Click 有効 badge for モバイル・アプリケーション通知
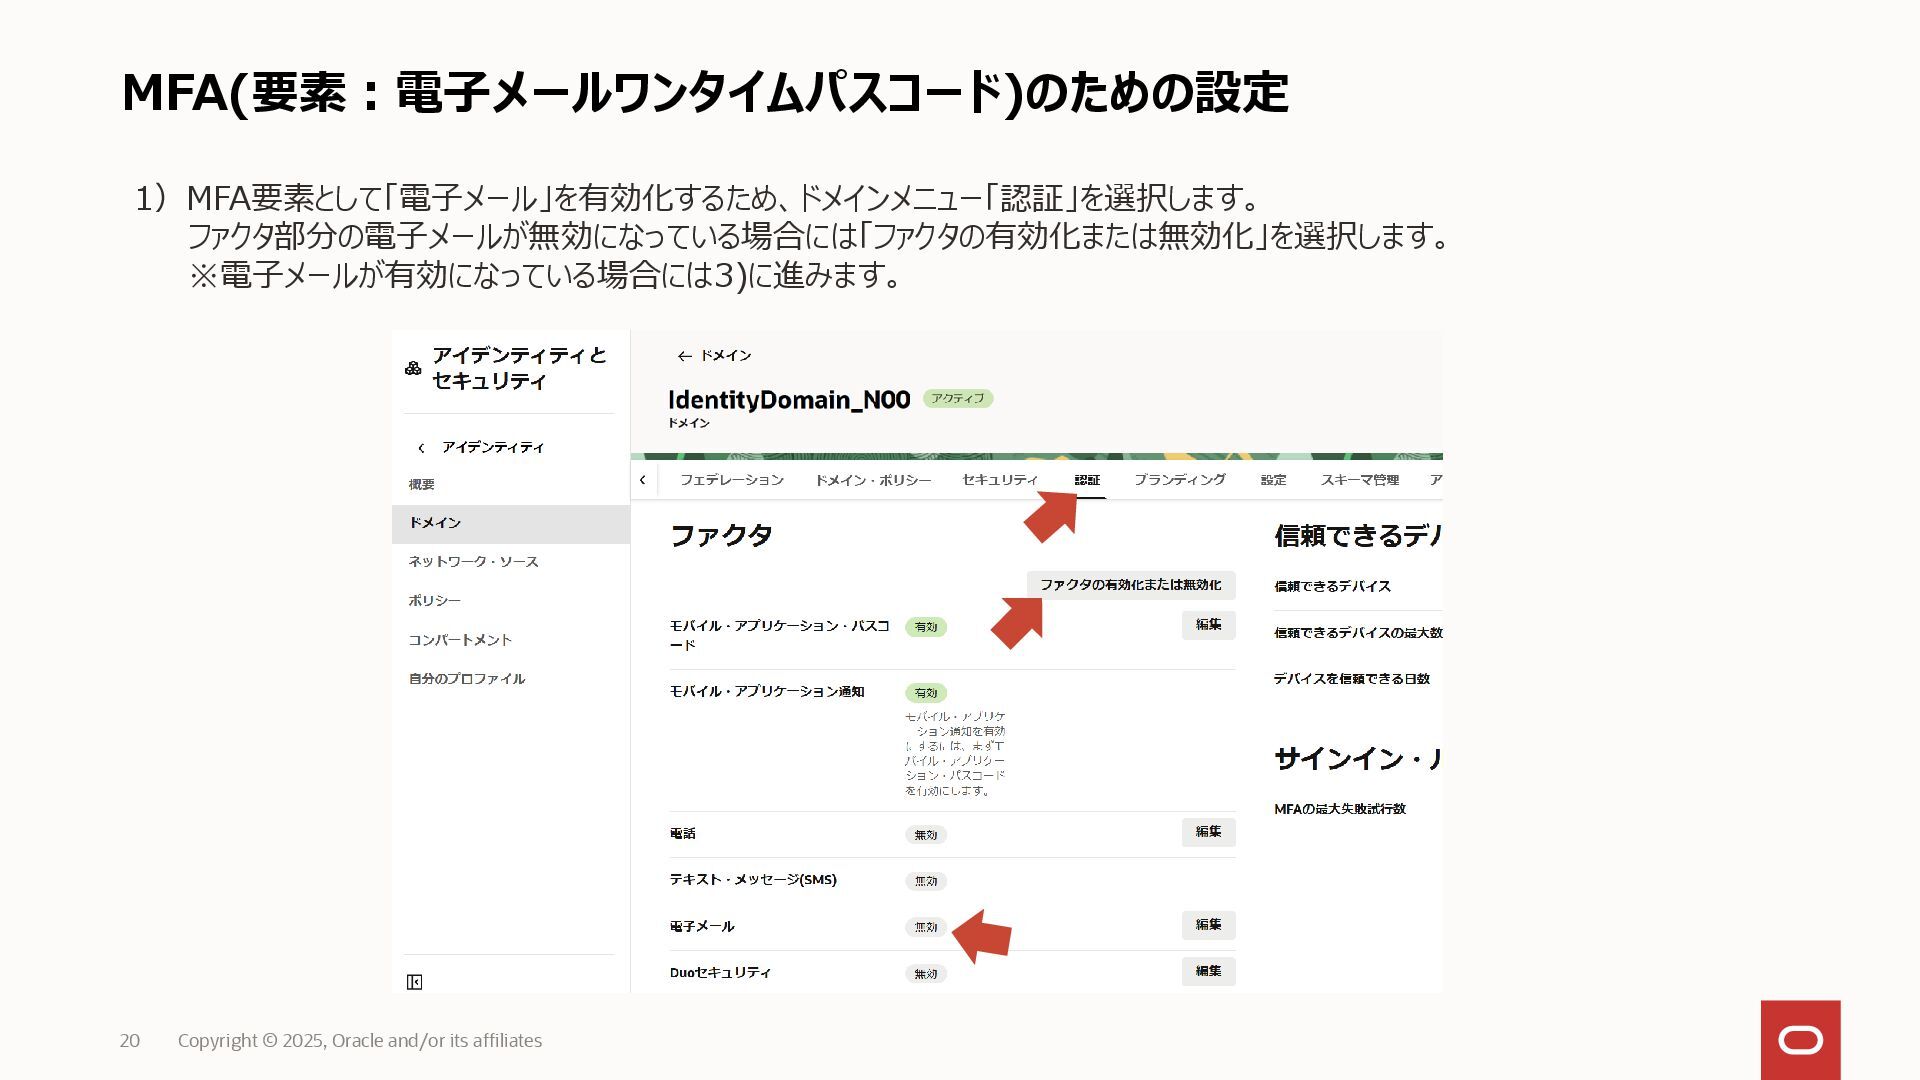 (x=926, y=693)
